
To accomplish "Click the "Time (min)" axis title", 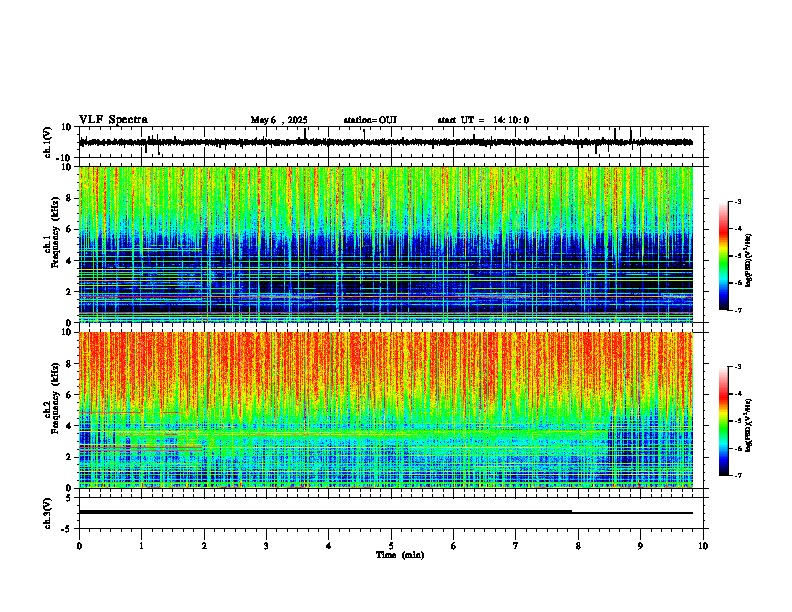I will coord(400,555).
